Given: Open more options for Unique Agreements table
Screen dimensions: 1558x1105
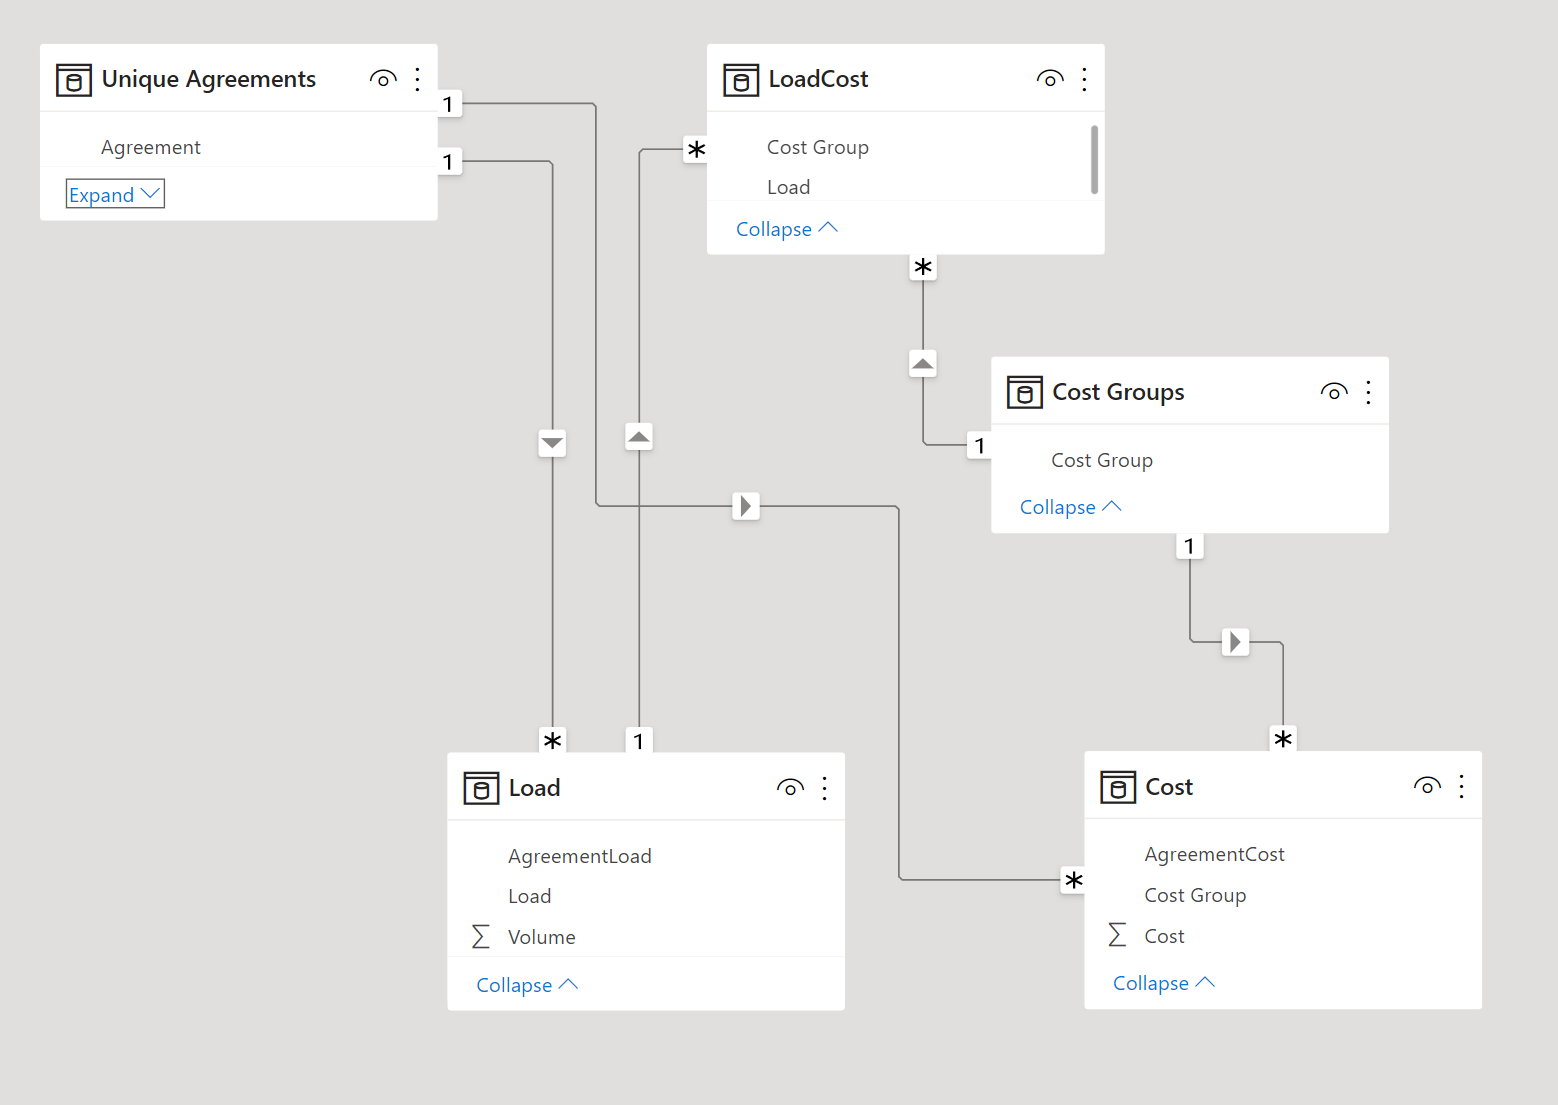Looking at the screenshot, I should coord(417,79).
